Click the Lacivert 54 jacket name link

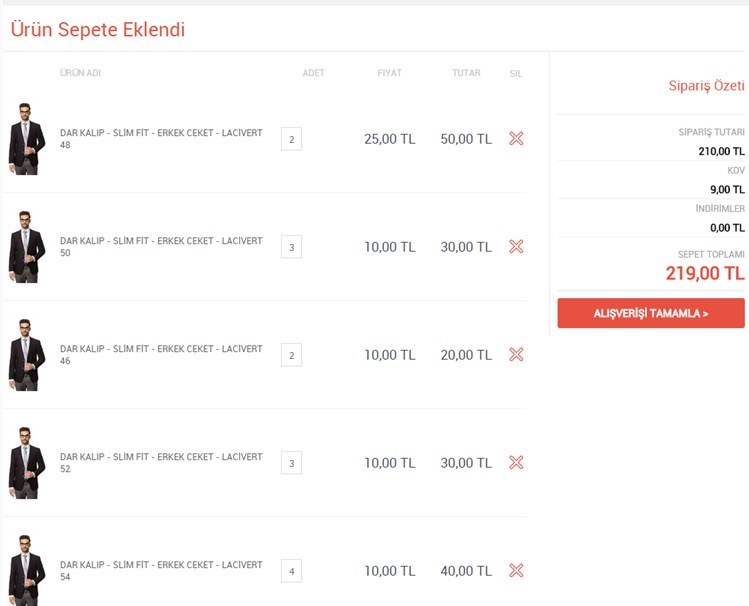click(x=161, y=565)
